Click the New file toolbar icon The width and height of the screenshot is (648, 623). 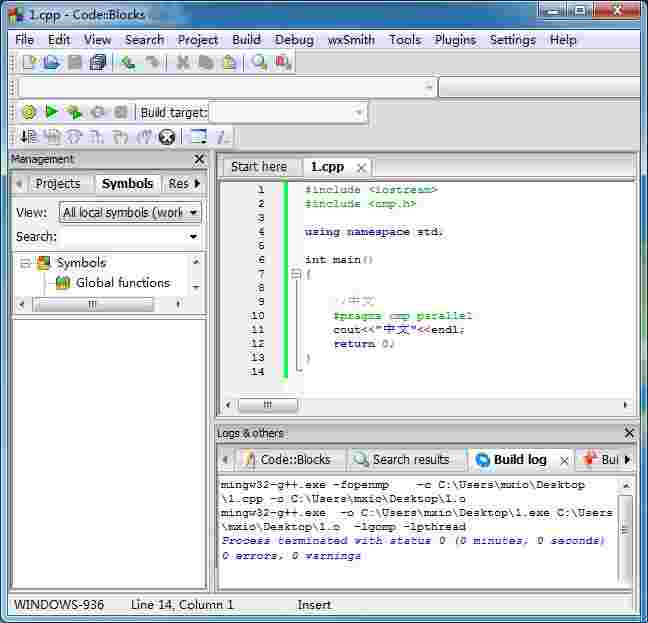(29, 63)
